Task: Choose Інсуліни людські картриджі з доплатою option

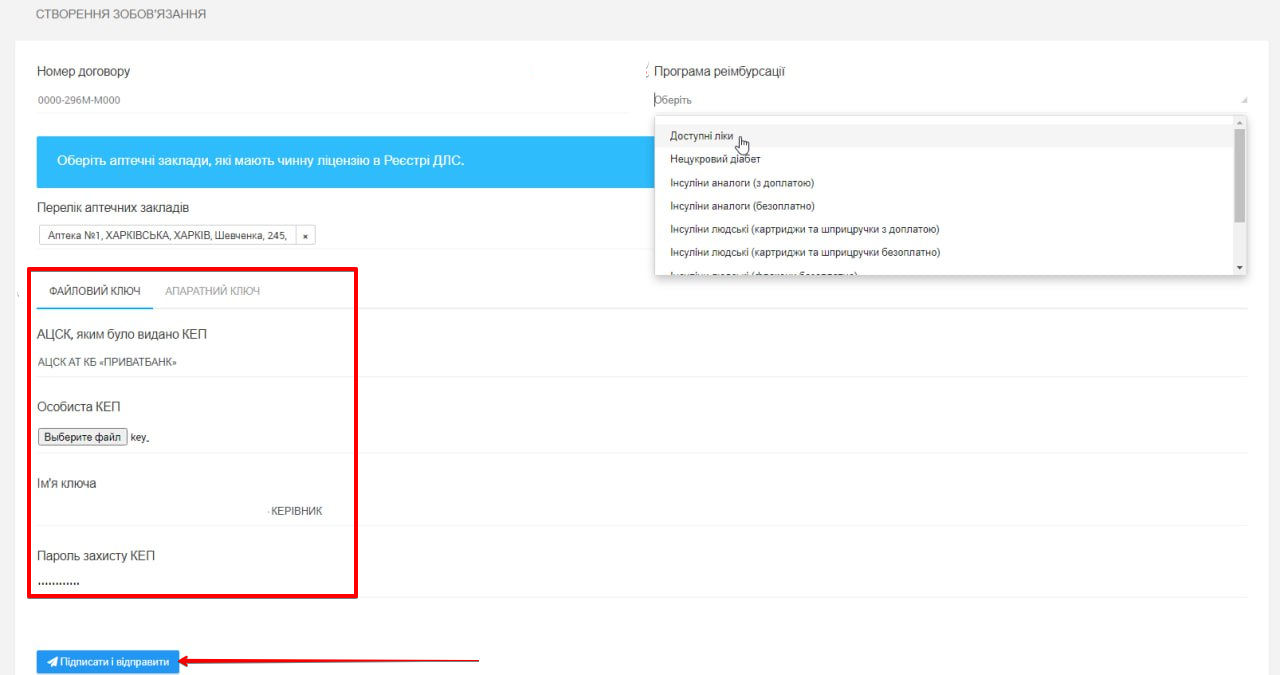Action: click(804, 229)
